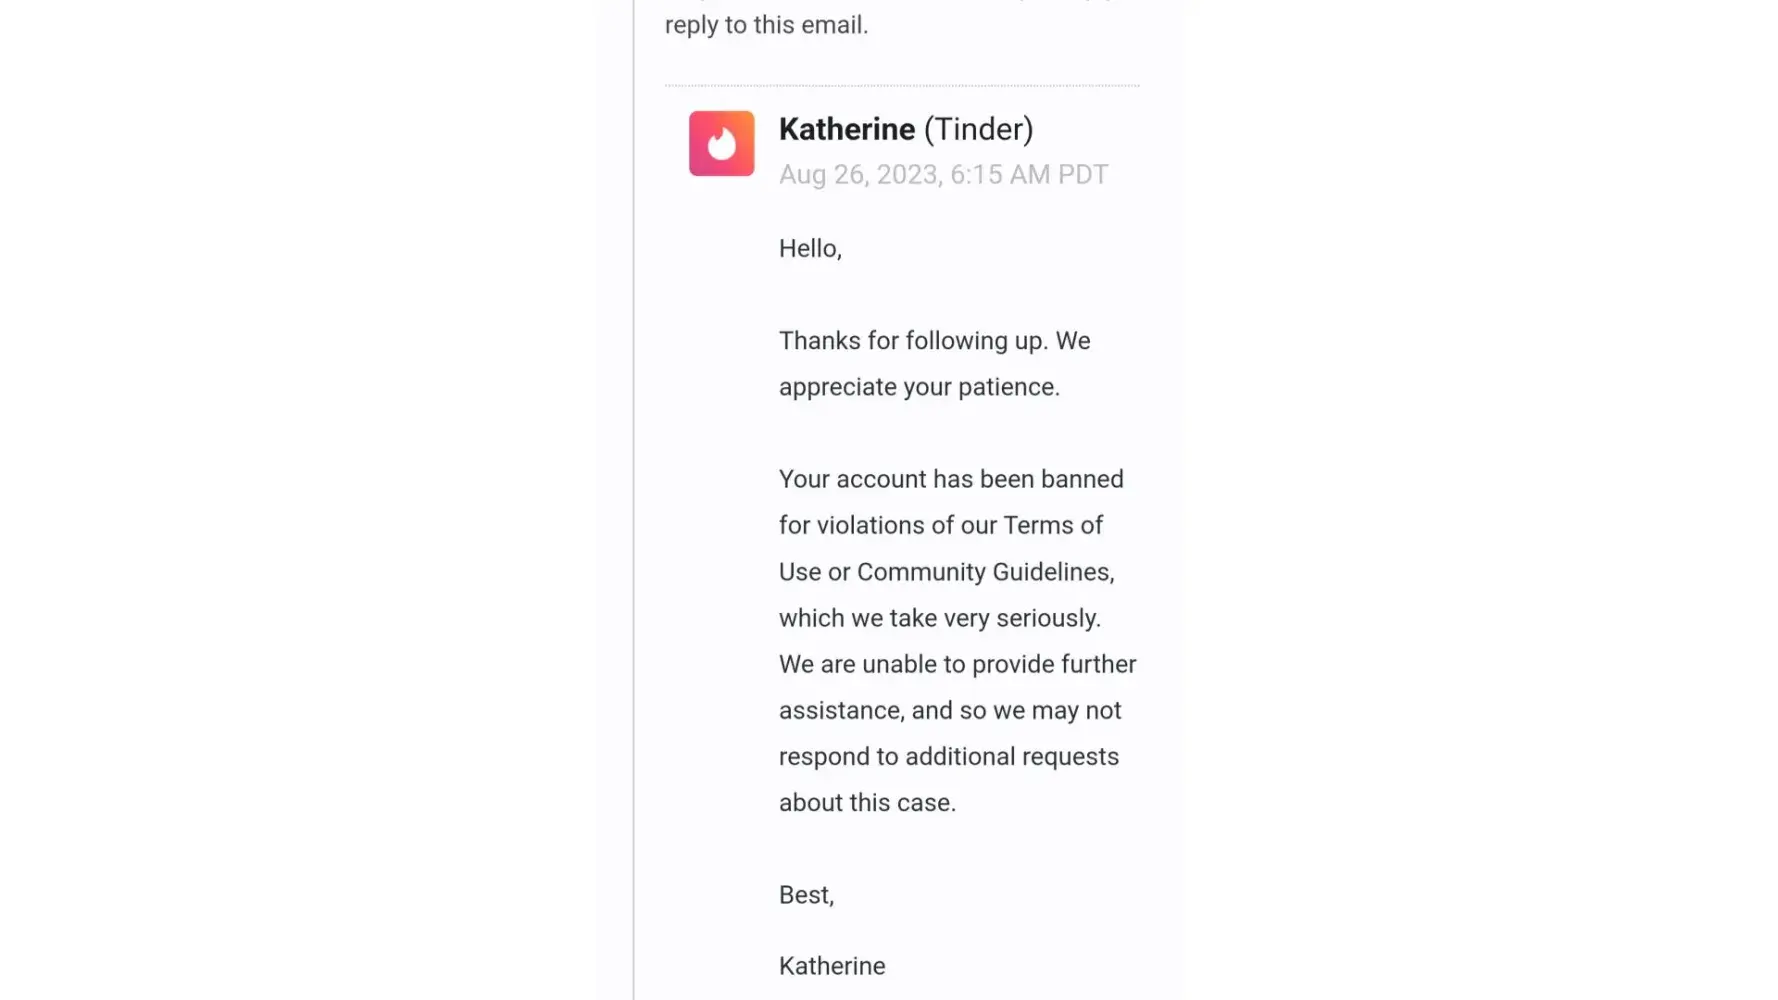Click the "reply to this email." text
Image resolution: width=1778 pixels, height=1000 pixels.
(766, 25)
